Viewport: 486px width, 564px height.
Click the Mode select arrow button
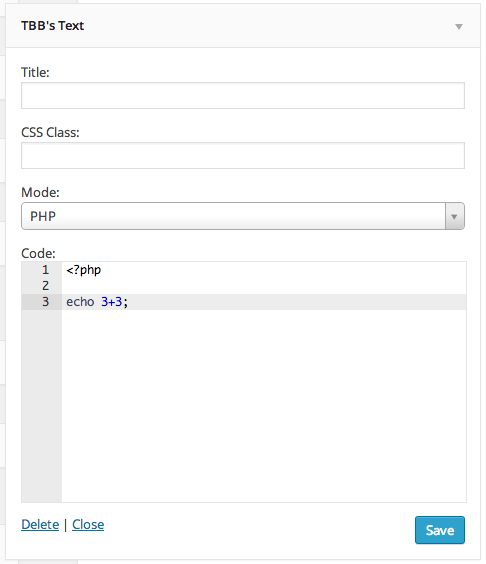[455, 216]
